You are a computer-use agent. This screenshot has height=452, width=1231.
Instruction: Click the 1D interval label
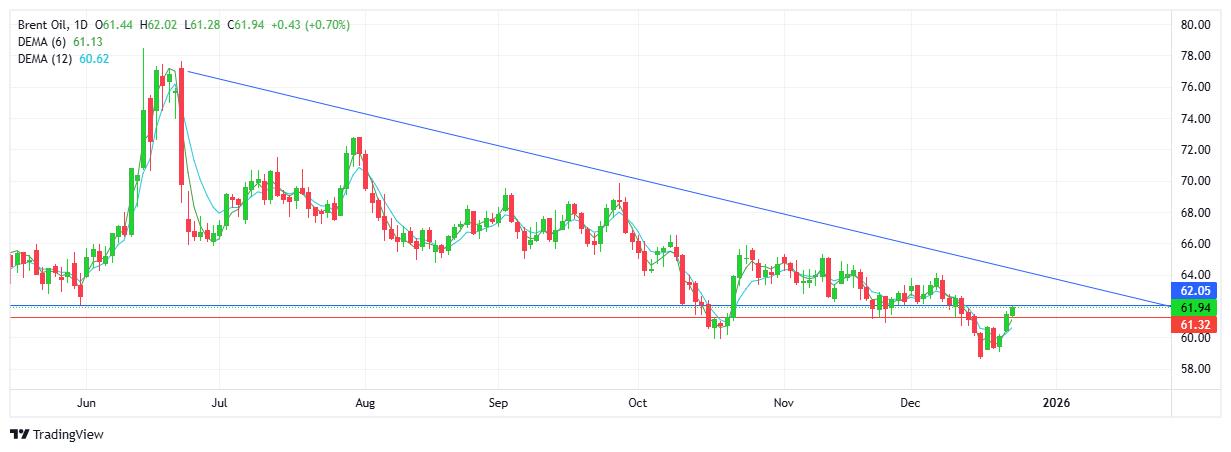tap(83, 24)
